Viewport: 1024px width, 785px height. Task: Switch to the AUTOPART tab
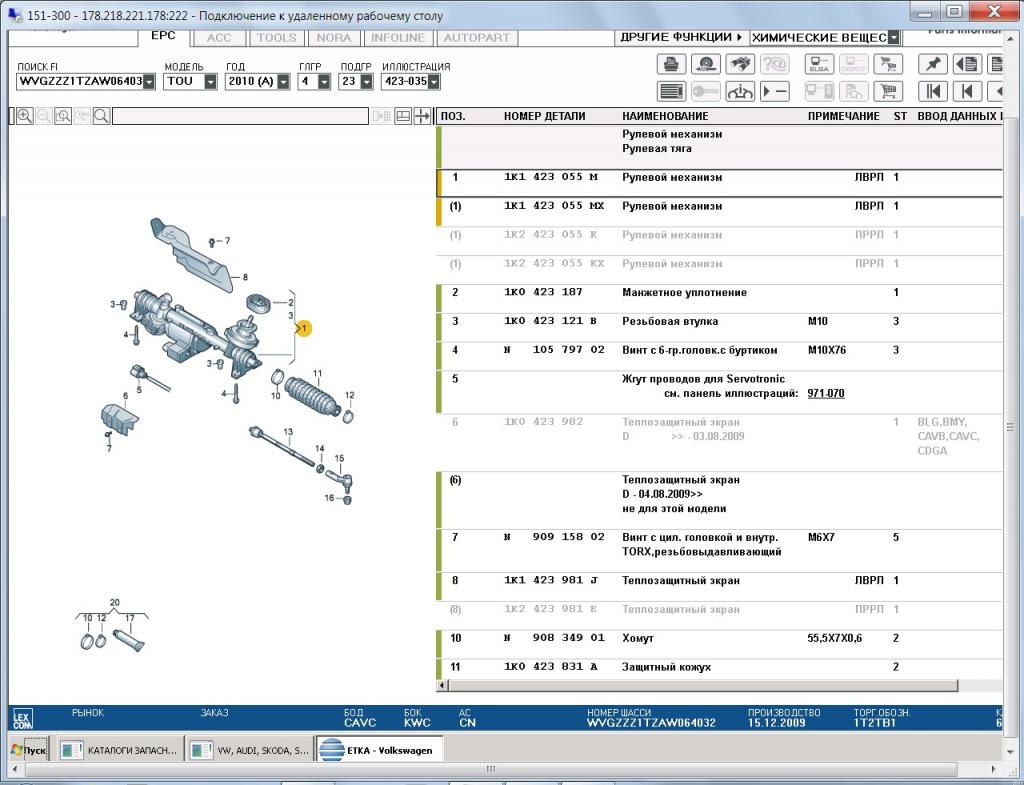(x=476, y=38)
